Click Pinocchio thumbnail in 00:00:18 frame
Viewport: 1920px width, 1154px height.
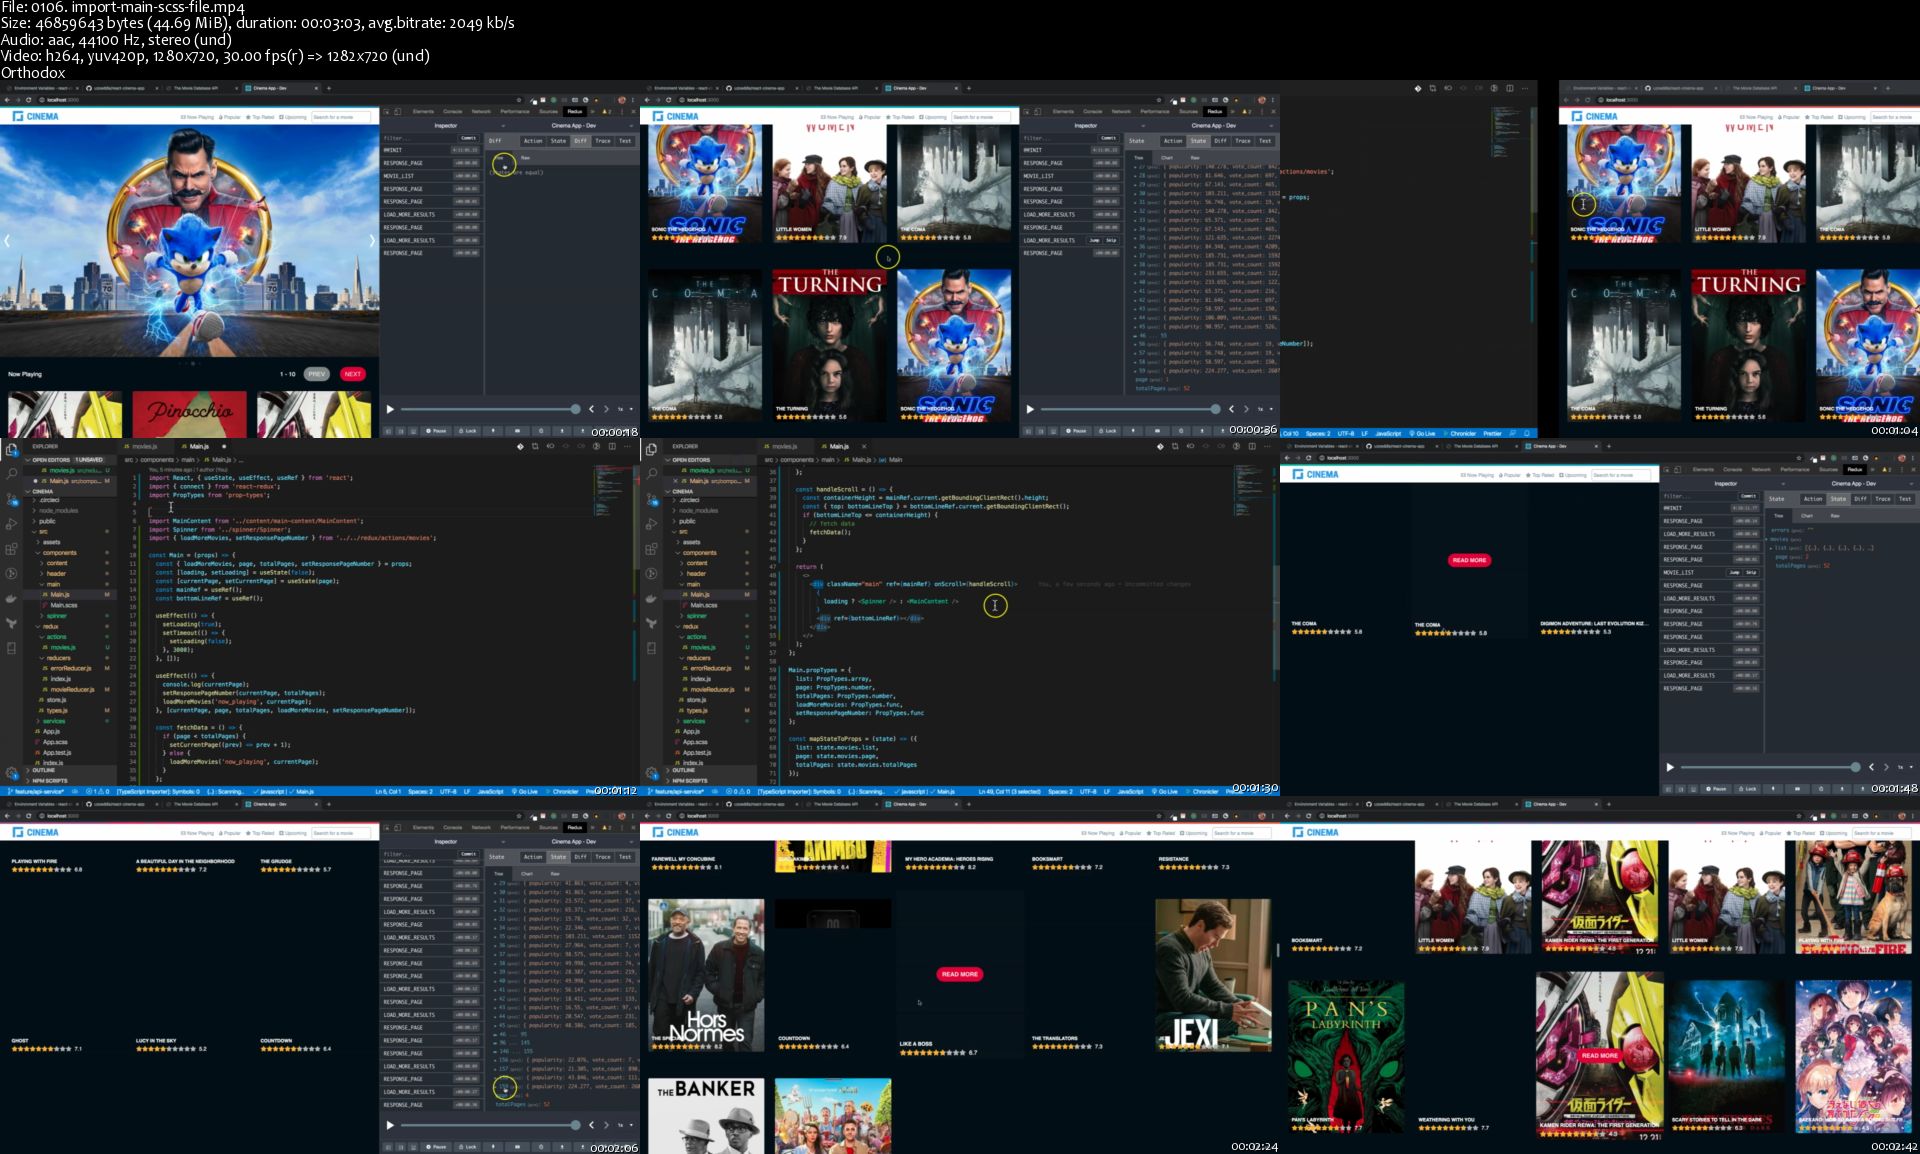[x=190, y=414]
